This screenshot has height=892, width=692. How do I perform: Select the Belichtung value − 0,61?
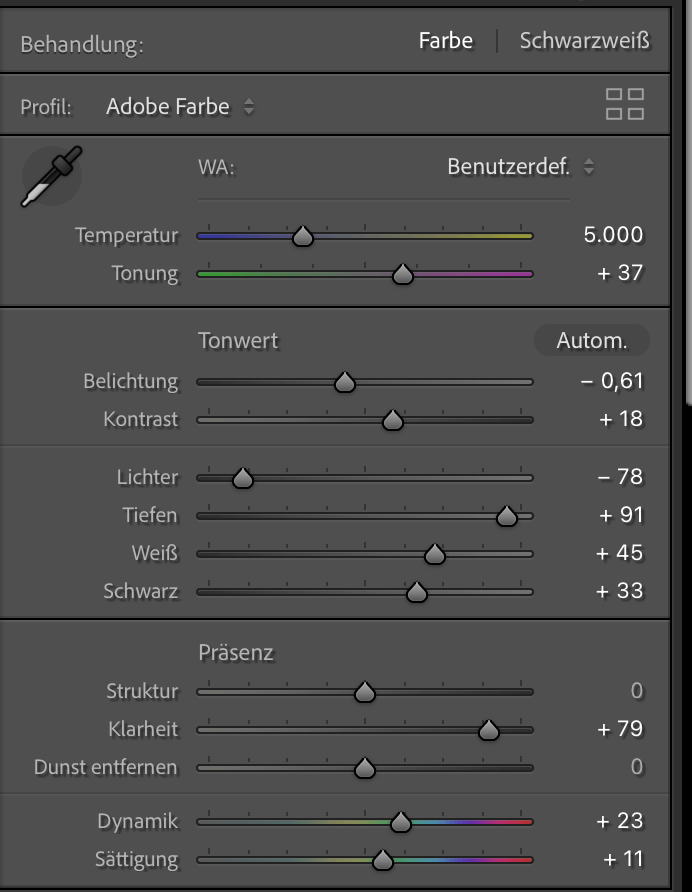click(x=612, y=381)
